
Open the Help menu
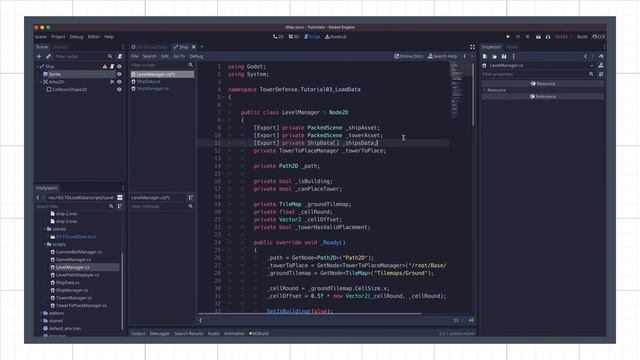109,37
